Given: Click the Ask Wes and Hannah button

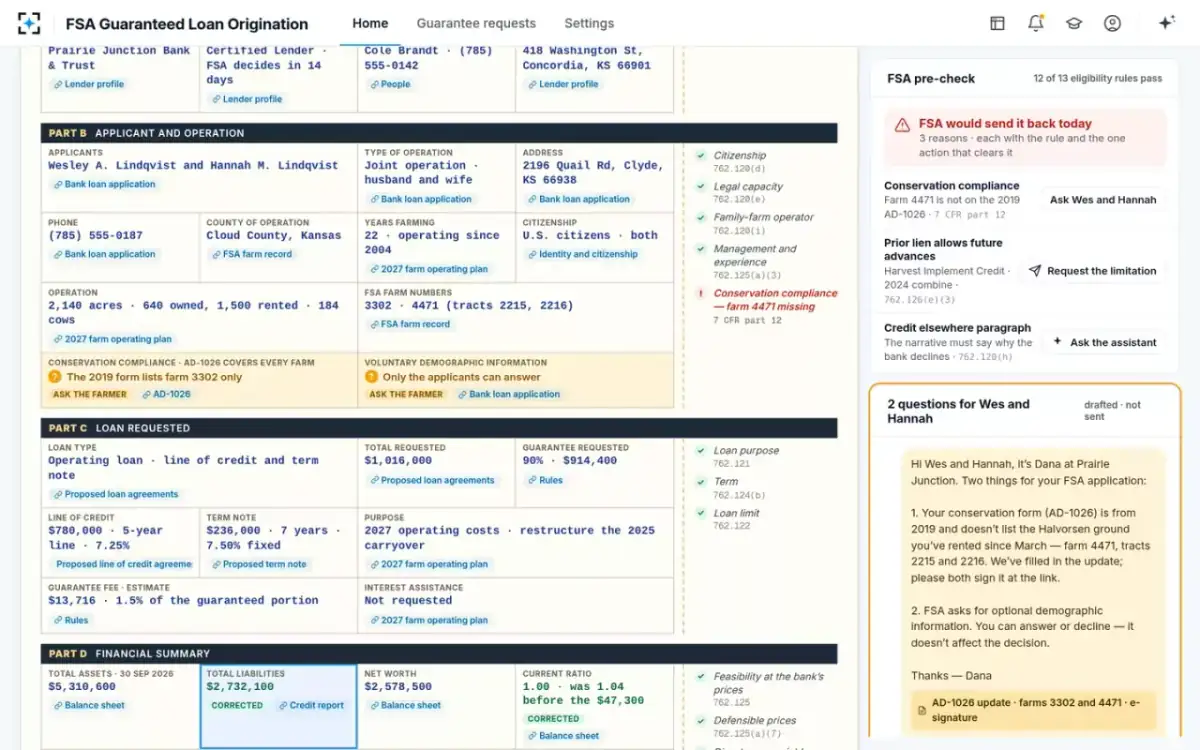Looking at the screenshot, I should [x=1103, y=200].
